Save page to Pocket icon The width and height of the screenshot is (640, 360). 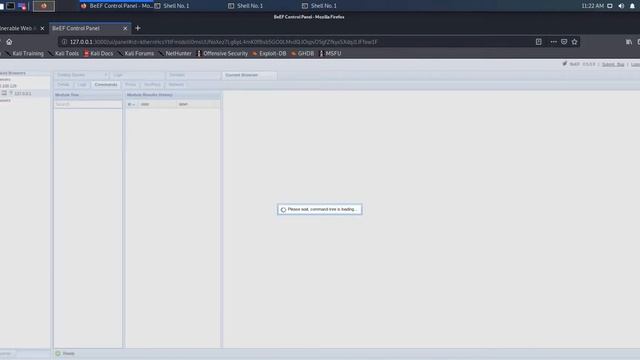tap(564, 42)
